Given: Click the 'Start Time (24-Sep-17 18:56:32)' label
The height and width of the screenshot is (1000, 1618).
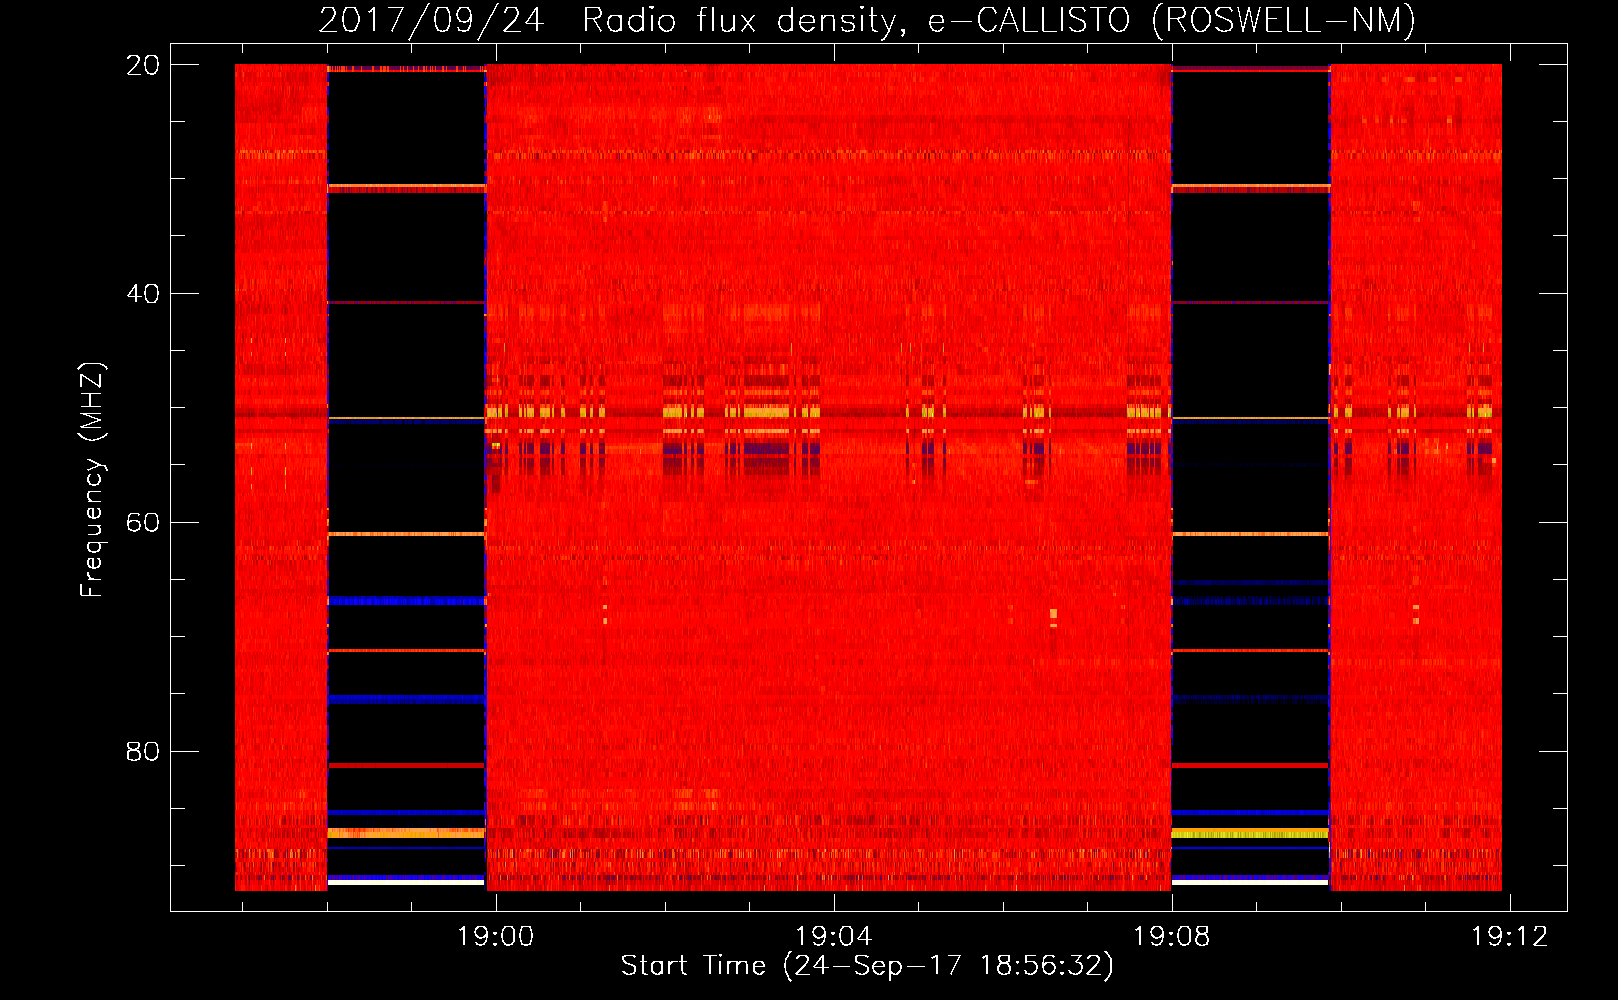Looking at the screenshot, I should point(867,966).
